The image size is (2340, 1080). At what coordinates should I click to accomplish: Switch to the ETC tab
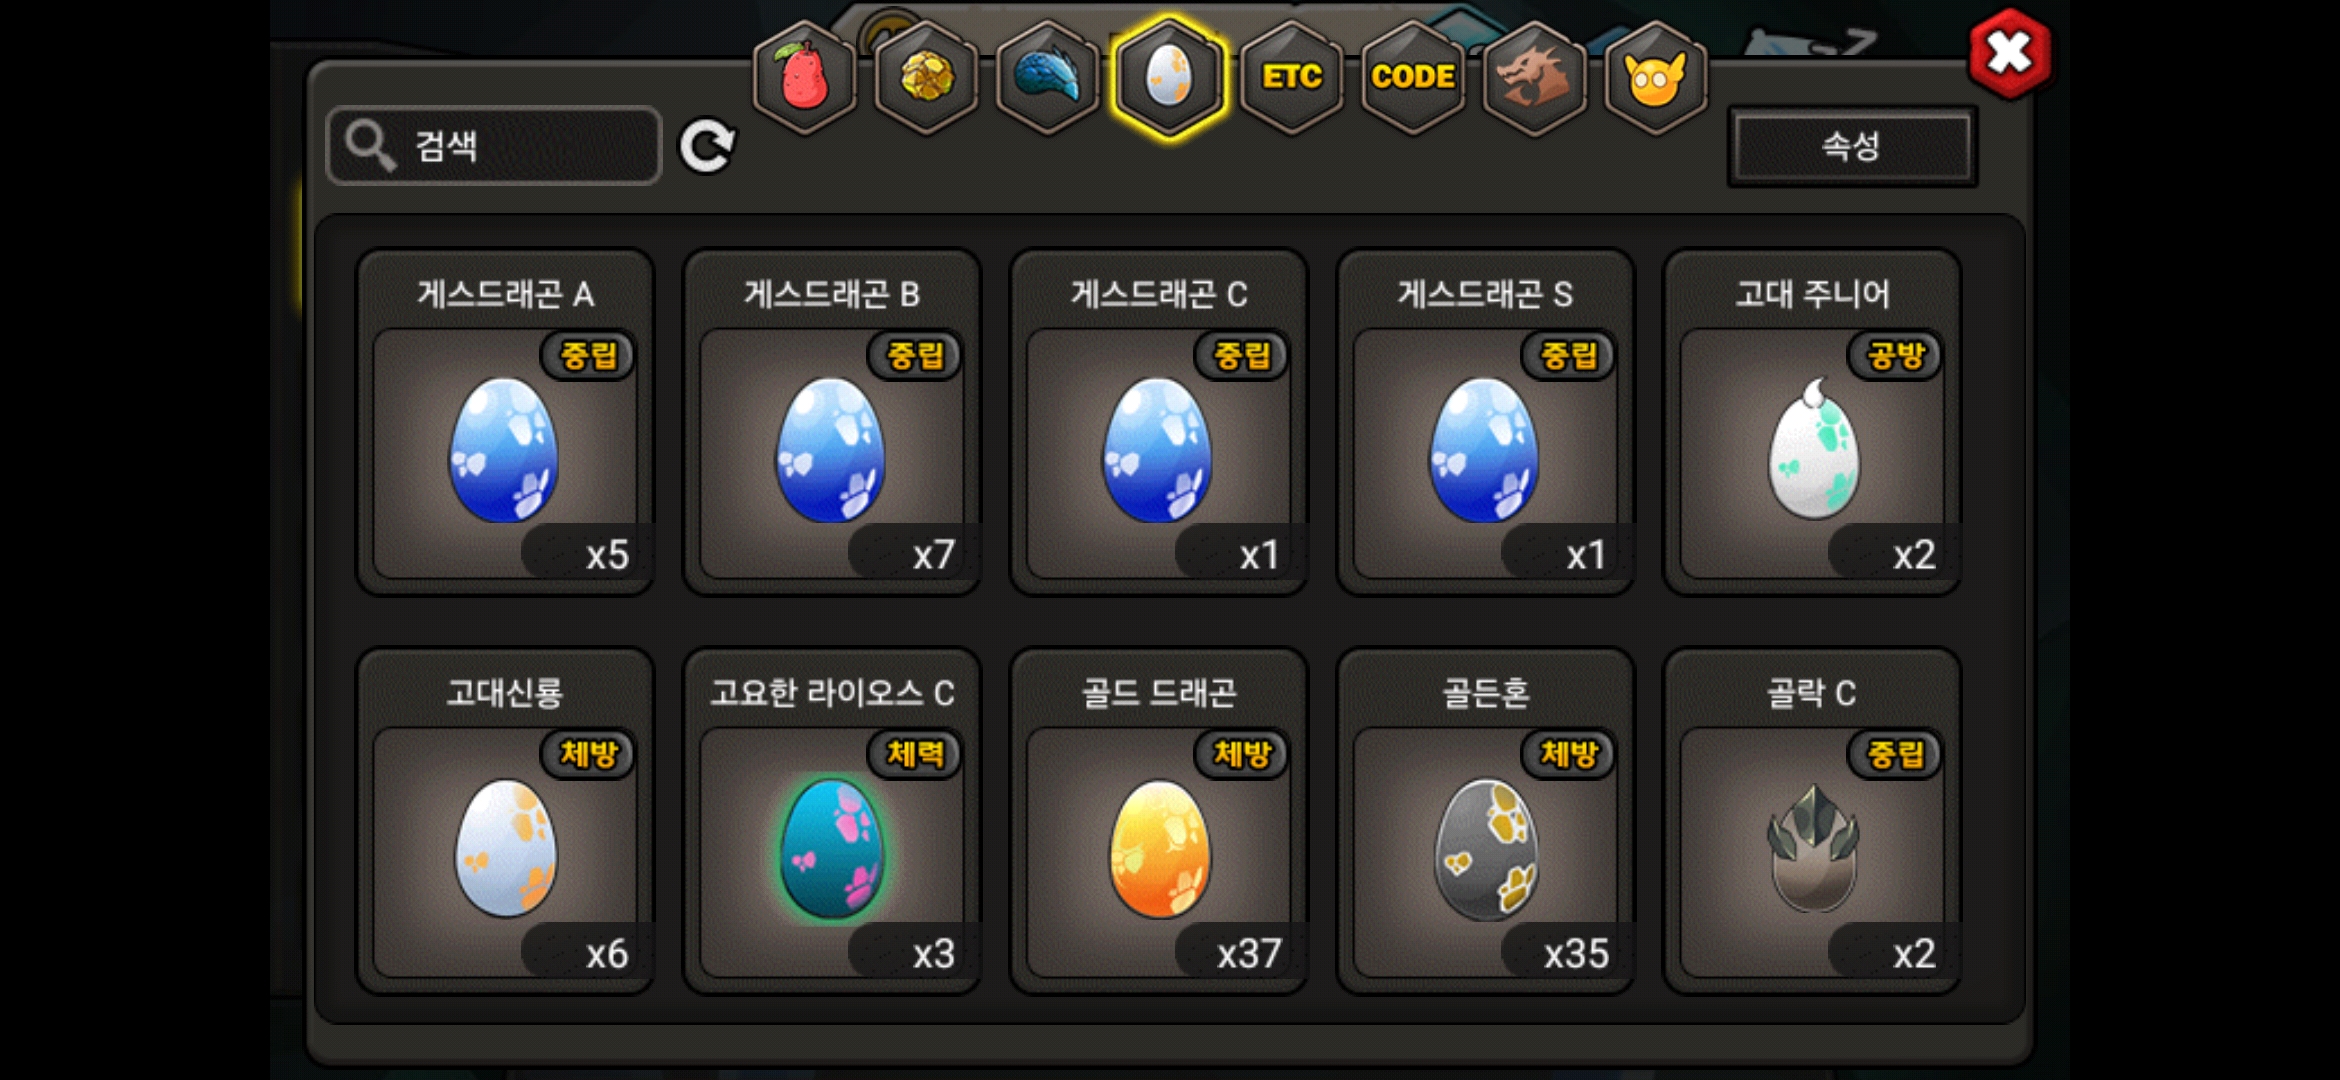pyautogui.click(x=1291, y=77)
